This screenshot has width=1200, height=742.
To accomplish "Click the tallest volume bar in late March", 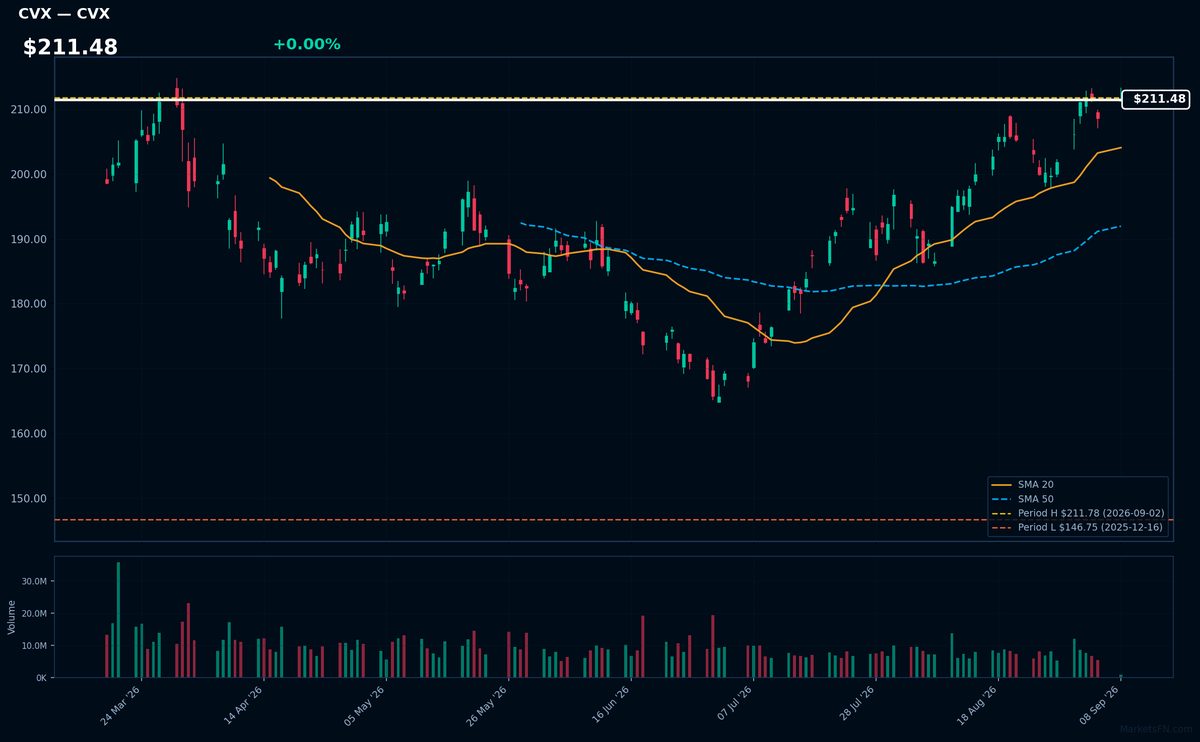I will [x=118, y=620].
